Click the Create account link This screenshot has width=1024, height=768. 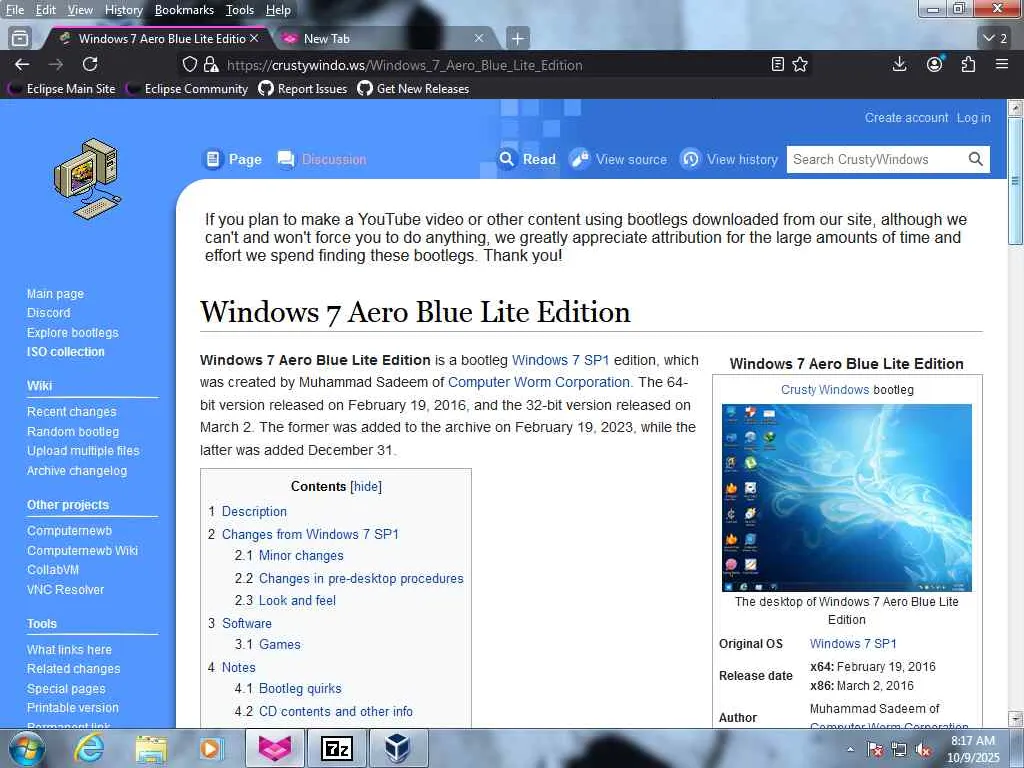[906, 118]
